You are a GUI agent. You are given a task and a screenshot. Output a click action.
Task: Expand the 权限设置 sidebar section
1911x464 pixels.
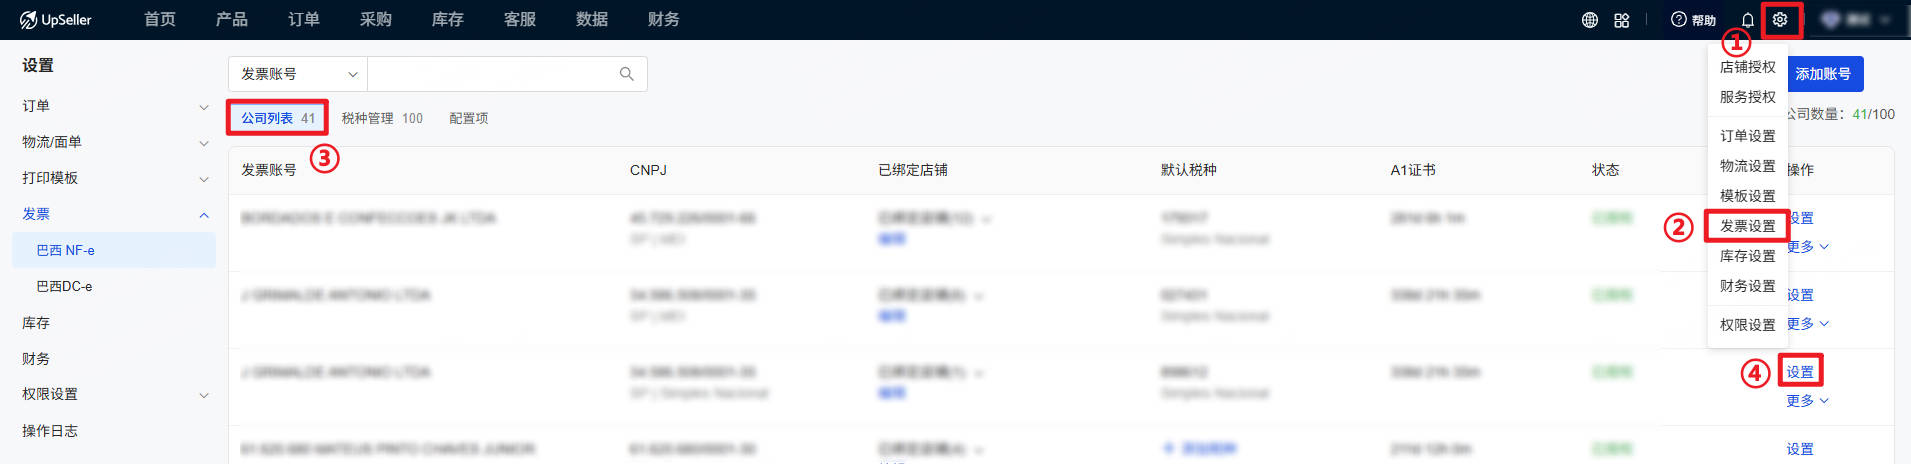click(x=115, y=395)
